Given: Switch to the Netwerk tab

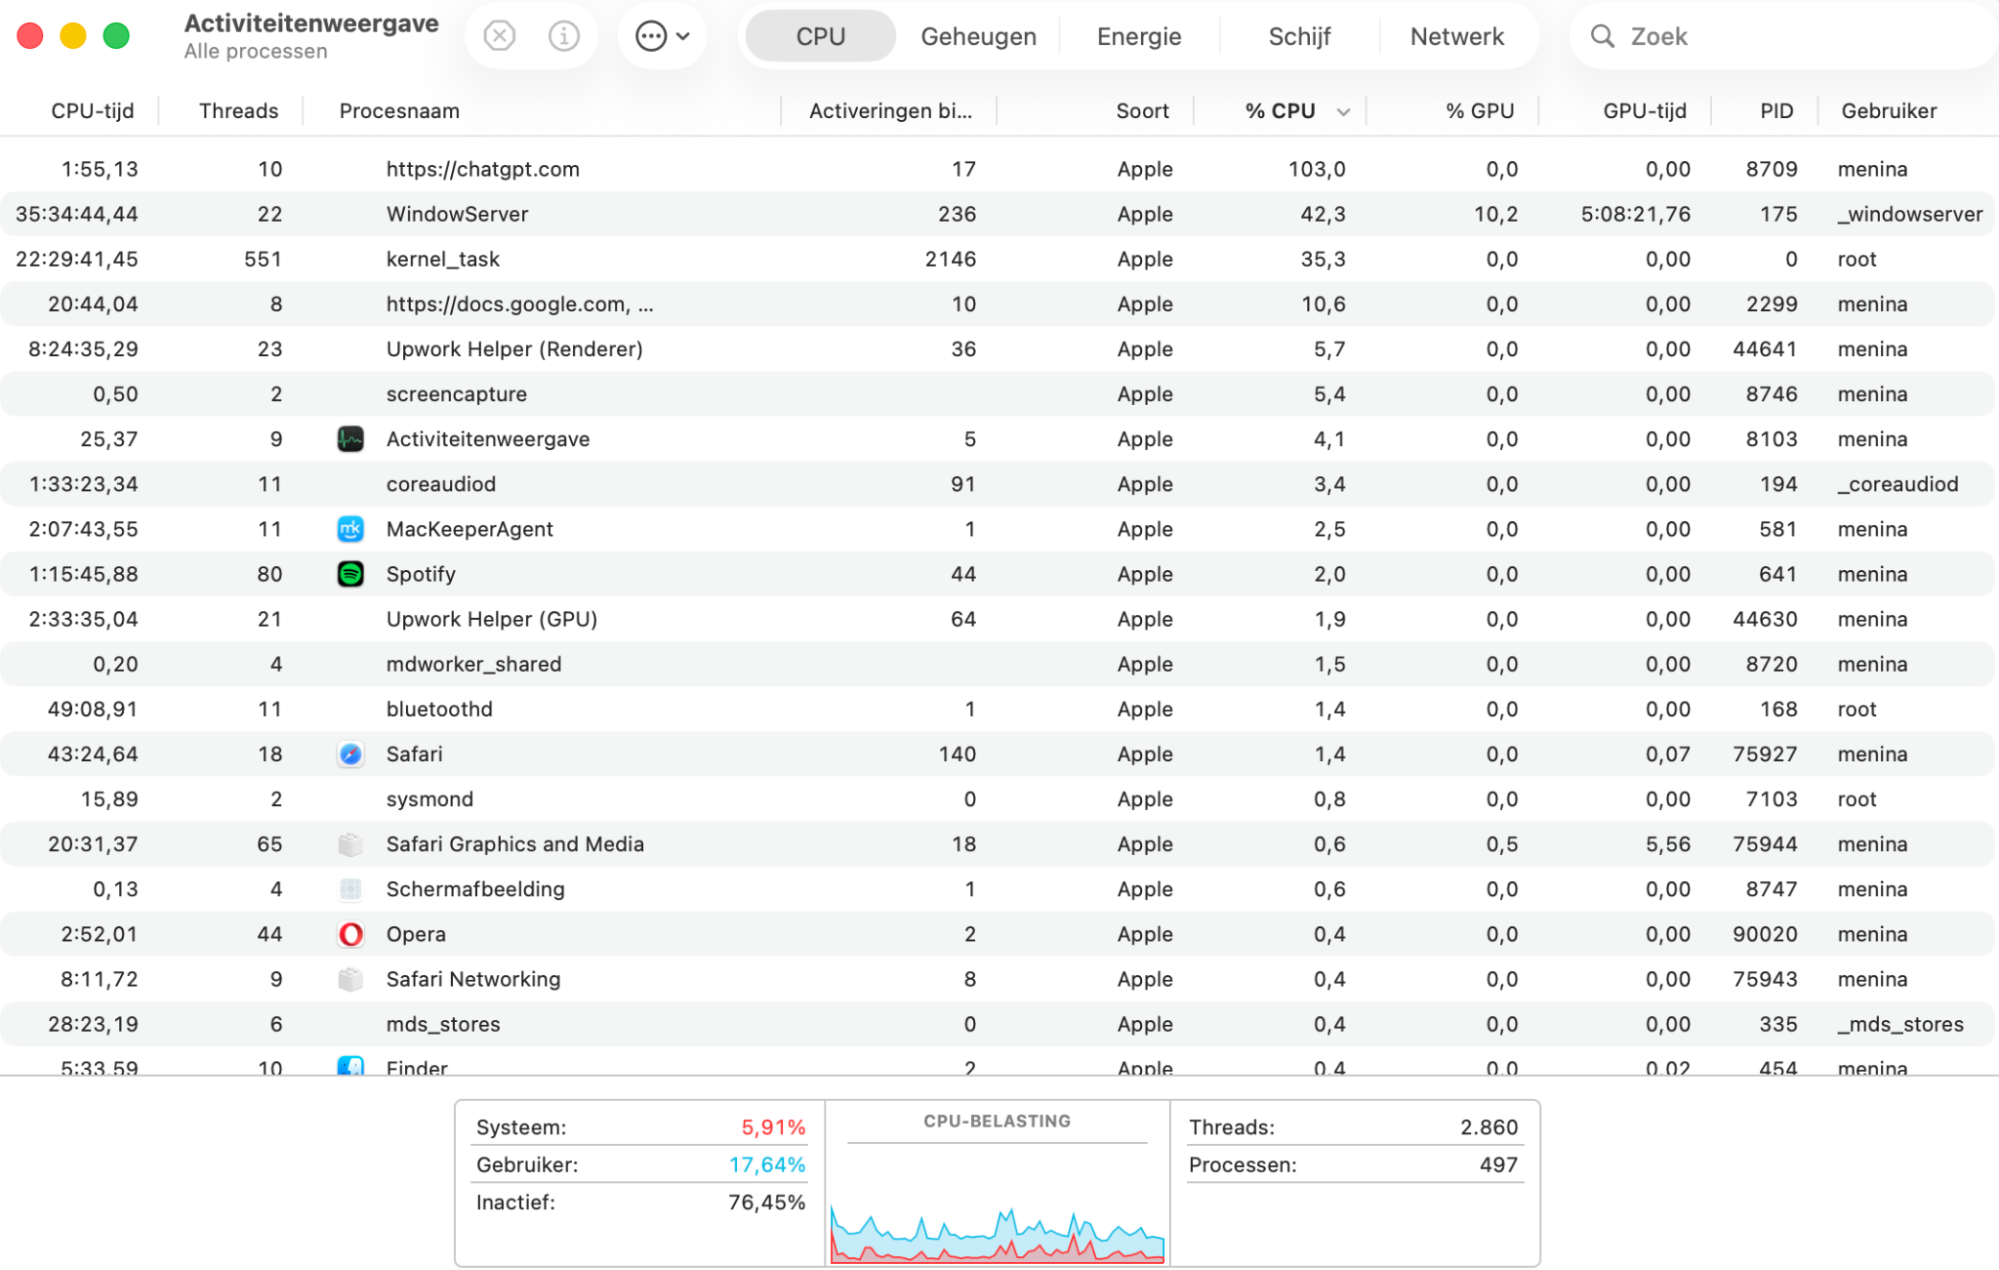Looking at the screenshot, I should tap(1457, 36).
